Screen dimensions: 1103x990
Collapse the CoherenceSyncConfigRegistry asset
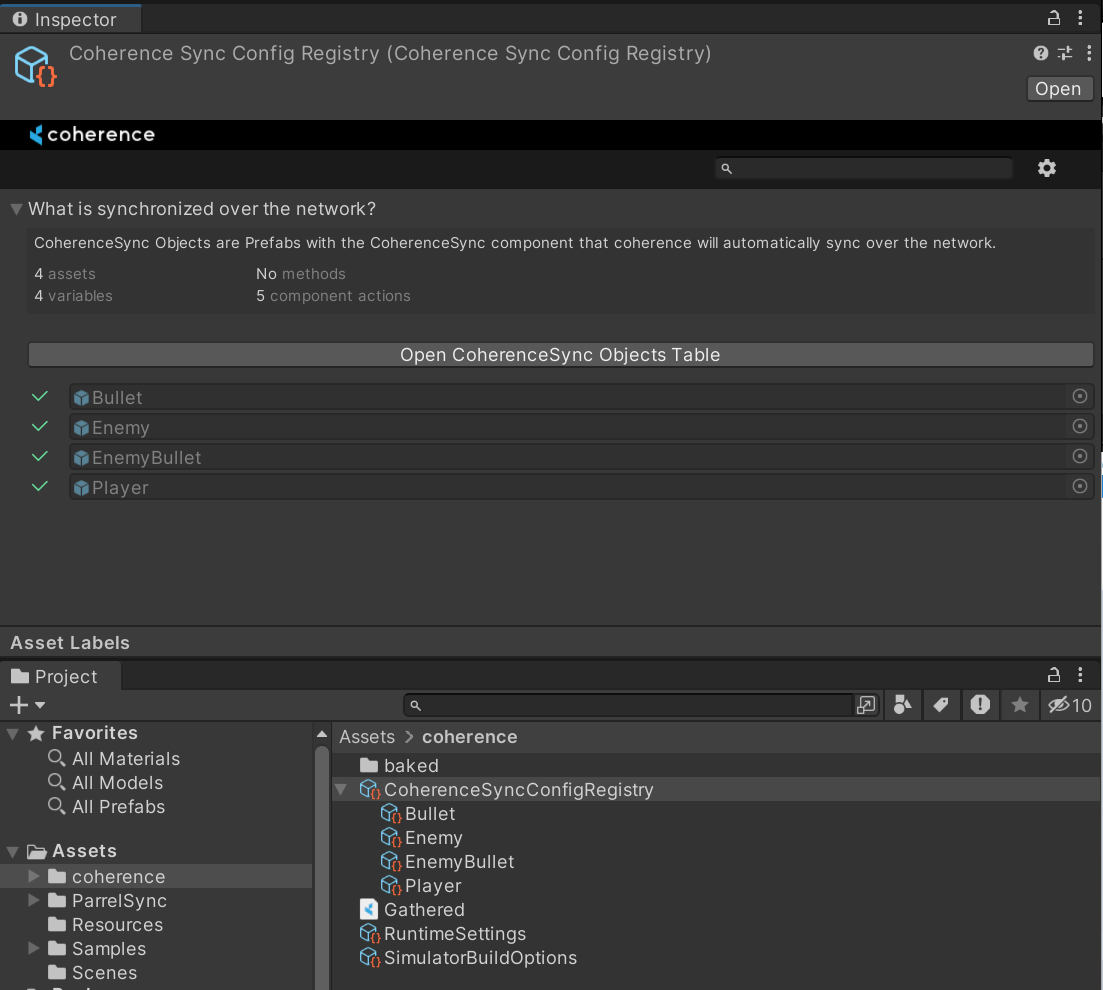click(341, 790)
